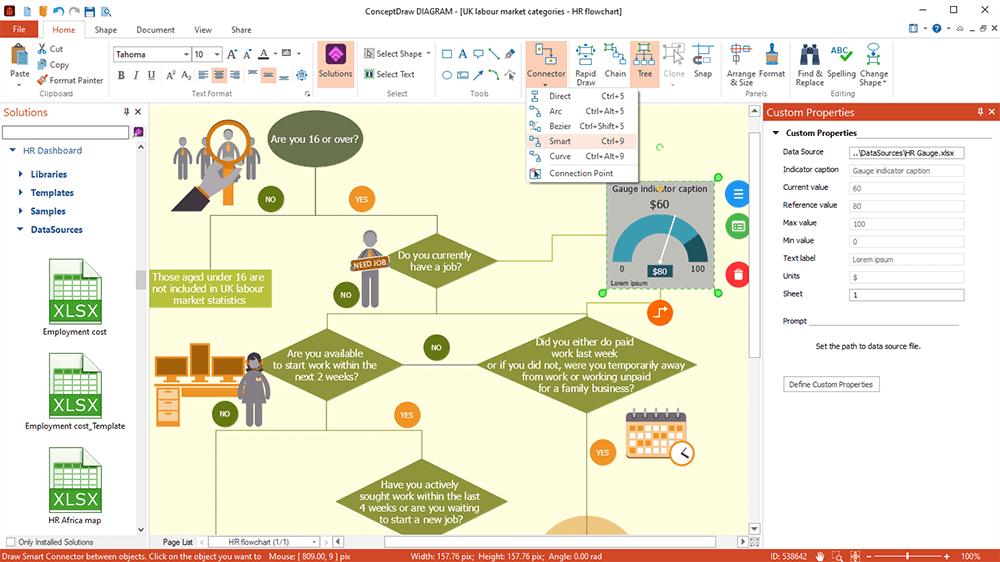Toggle underline text formatting
Viewport: 1000px width, 562px height.
pyautogui.click(x=150, y=75)
